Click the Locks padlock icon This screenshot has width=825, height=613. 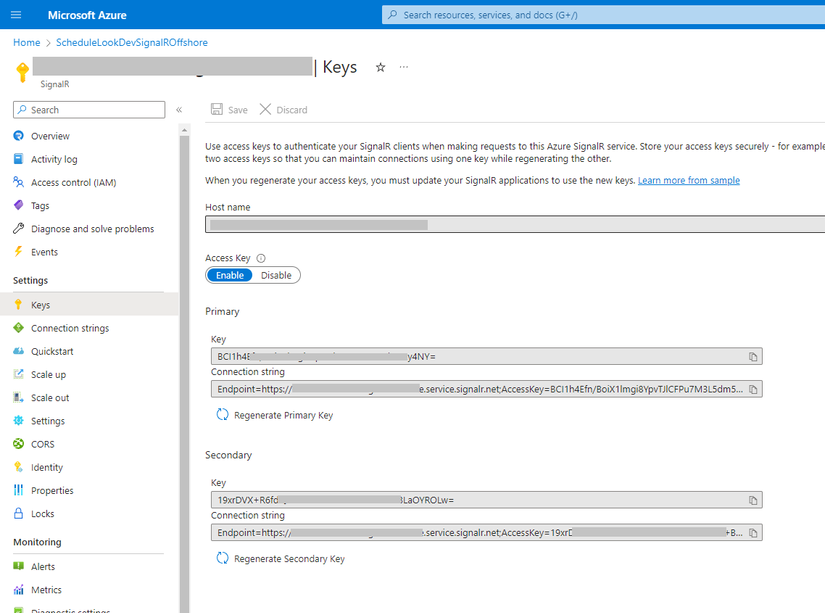pyautogui.click(x=18, y=513)
